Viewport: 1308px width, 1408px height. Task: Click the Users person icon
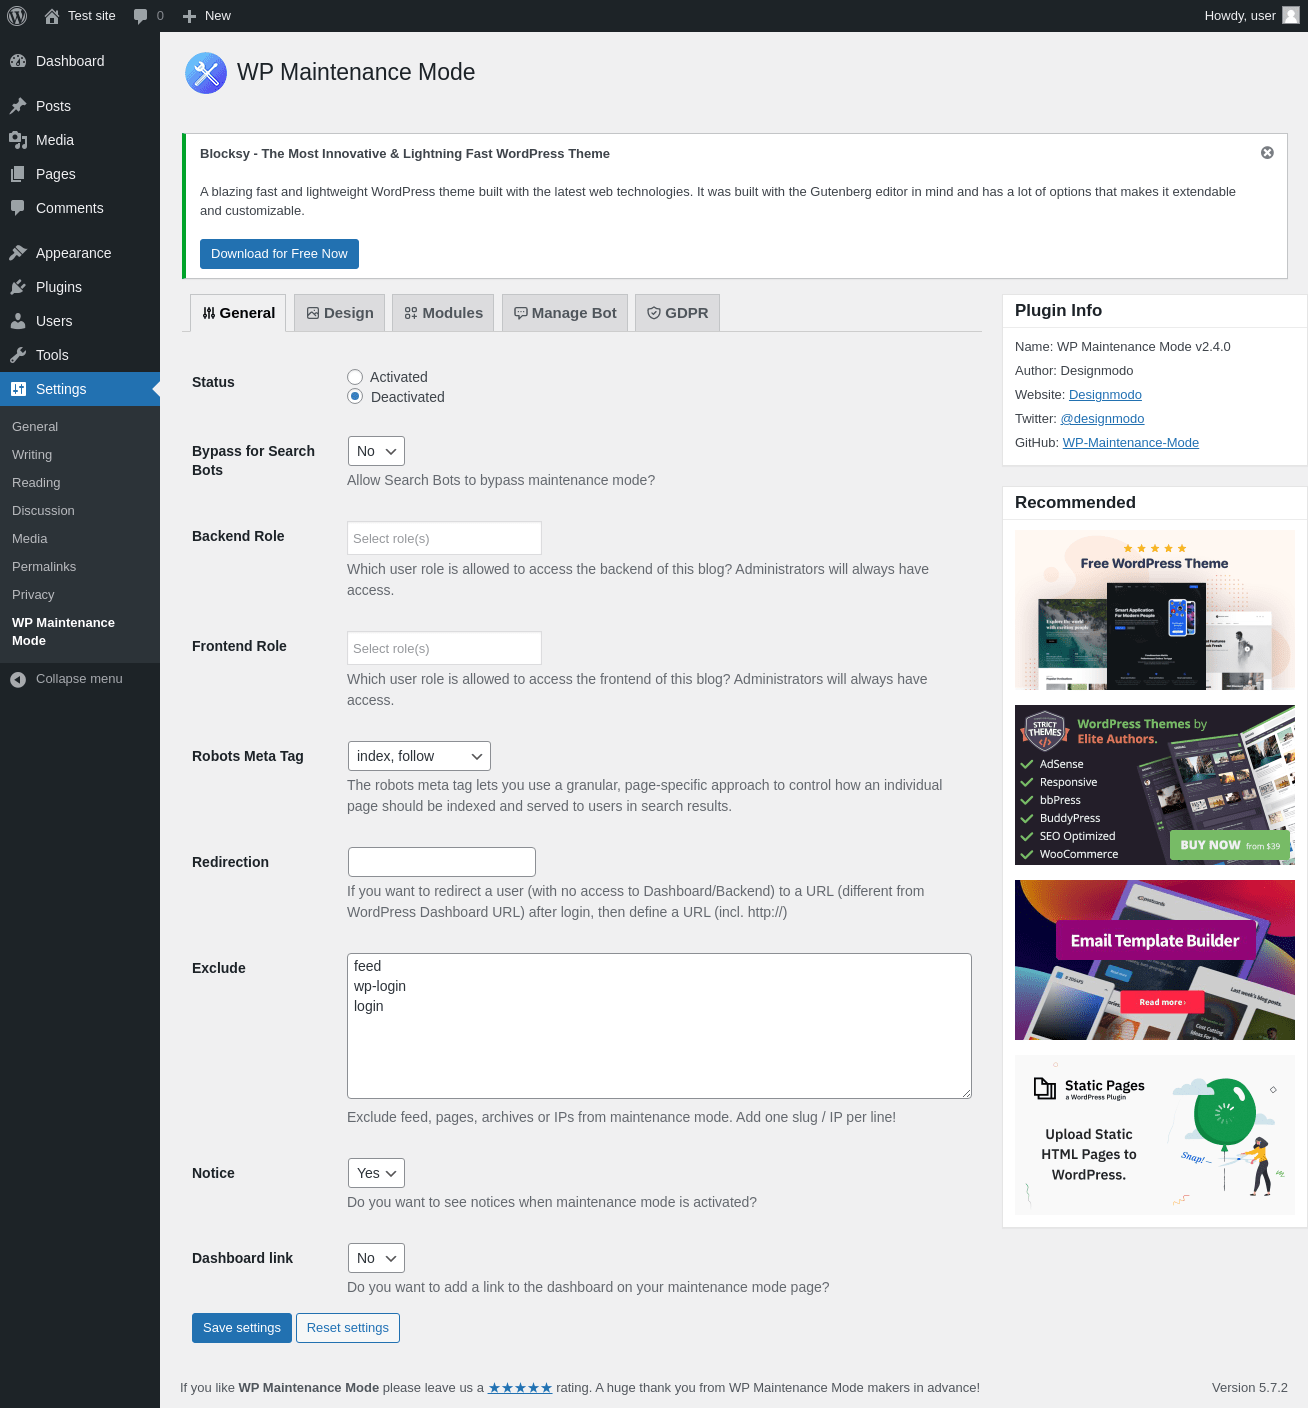pos(18,321)
